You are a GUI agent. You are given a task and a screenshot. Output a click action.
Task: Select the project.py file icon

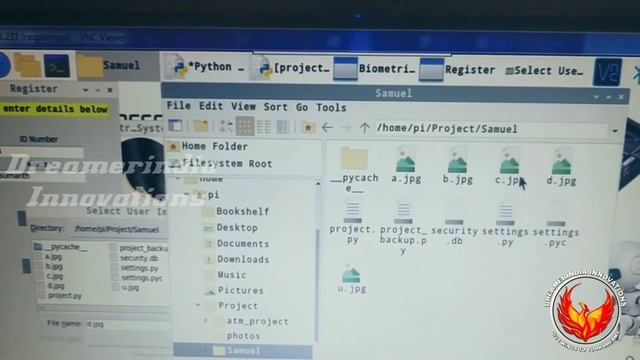click(x=353, y=223)
